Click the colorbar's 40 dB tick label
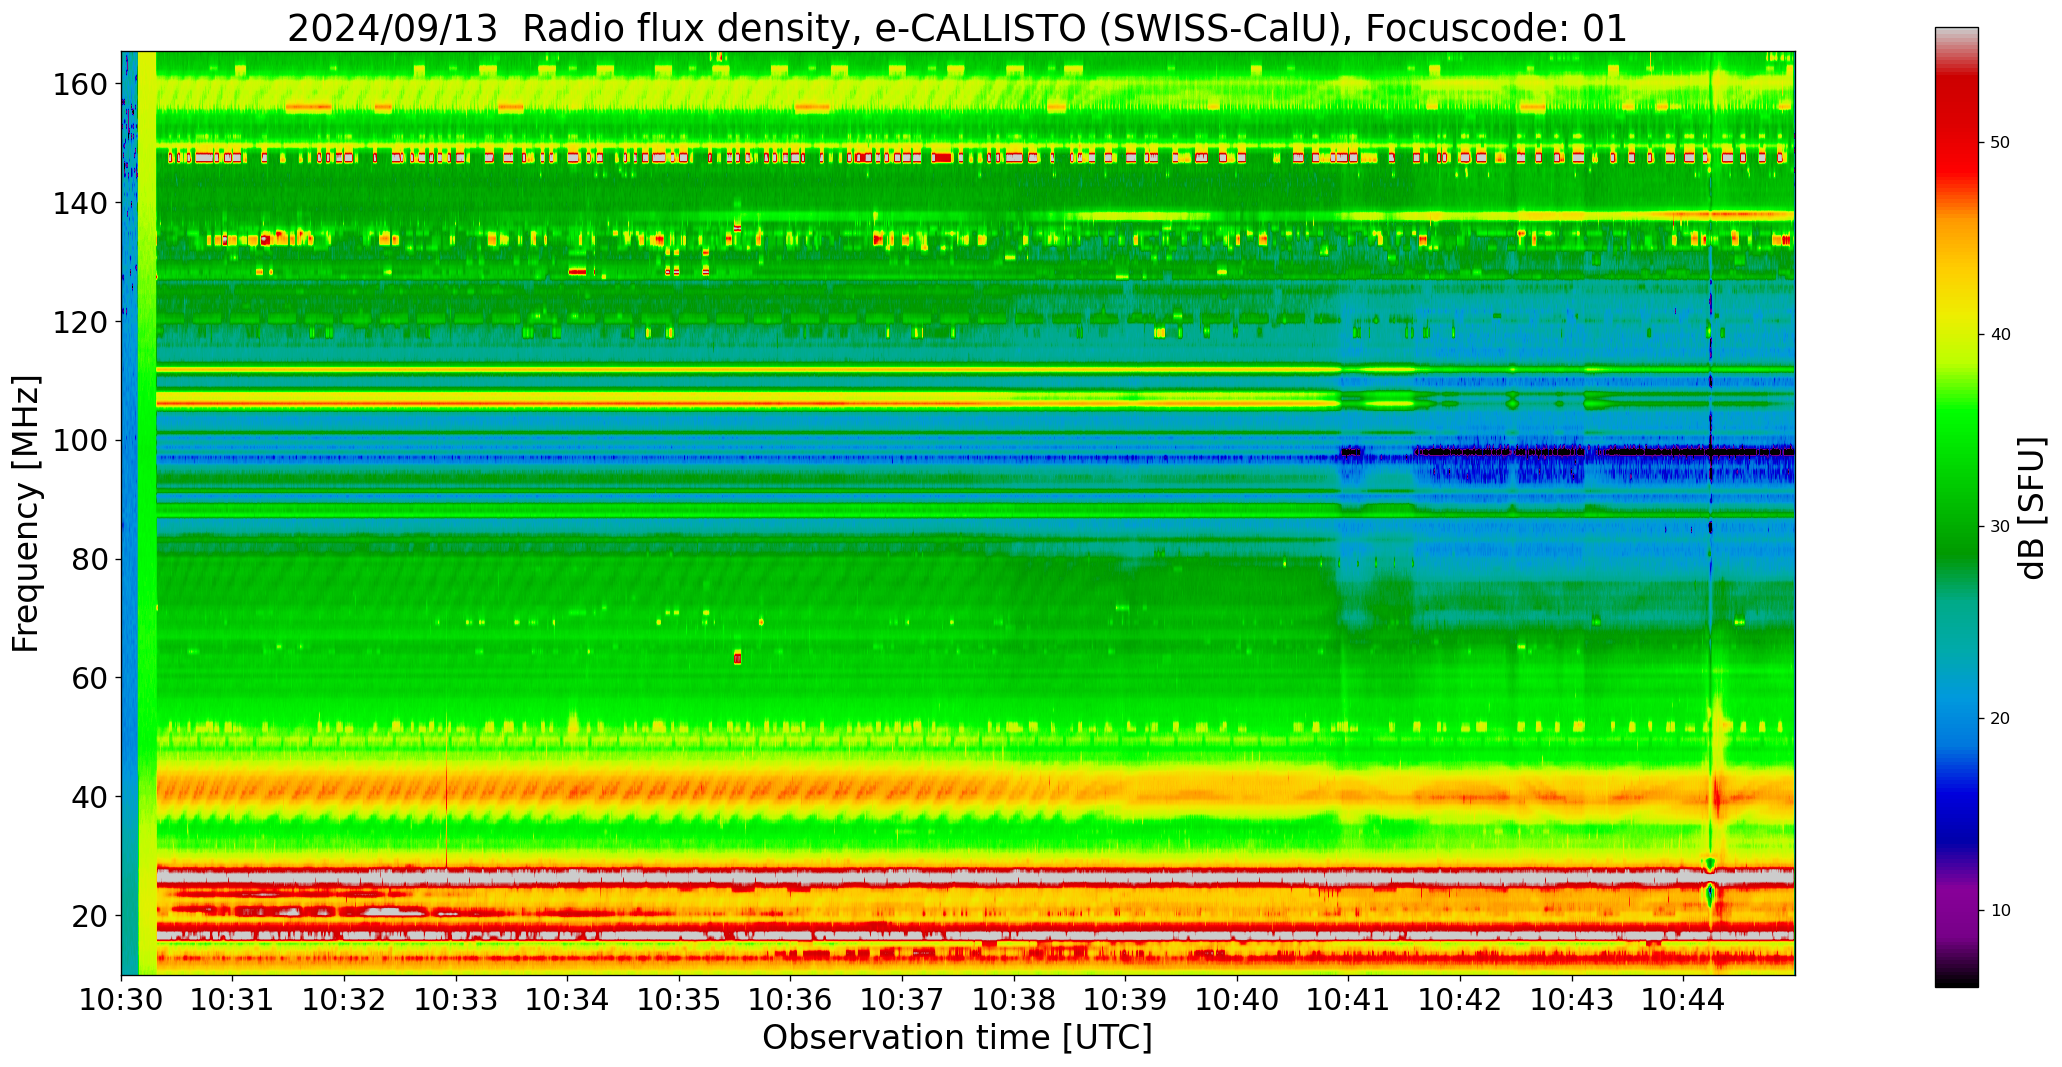2062x1067 pixels. (x=2000, y=335)
